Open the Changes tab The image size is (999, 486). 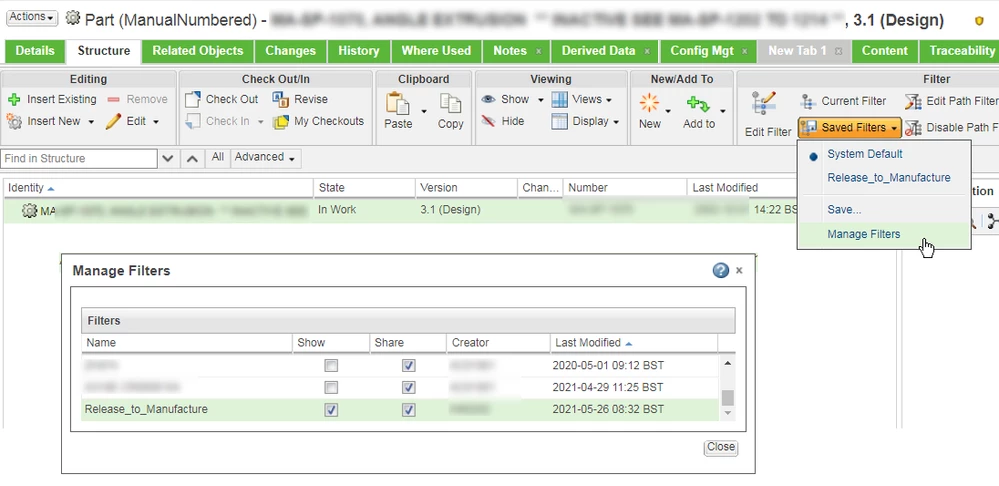(291, 51)
